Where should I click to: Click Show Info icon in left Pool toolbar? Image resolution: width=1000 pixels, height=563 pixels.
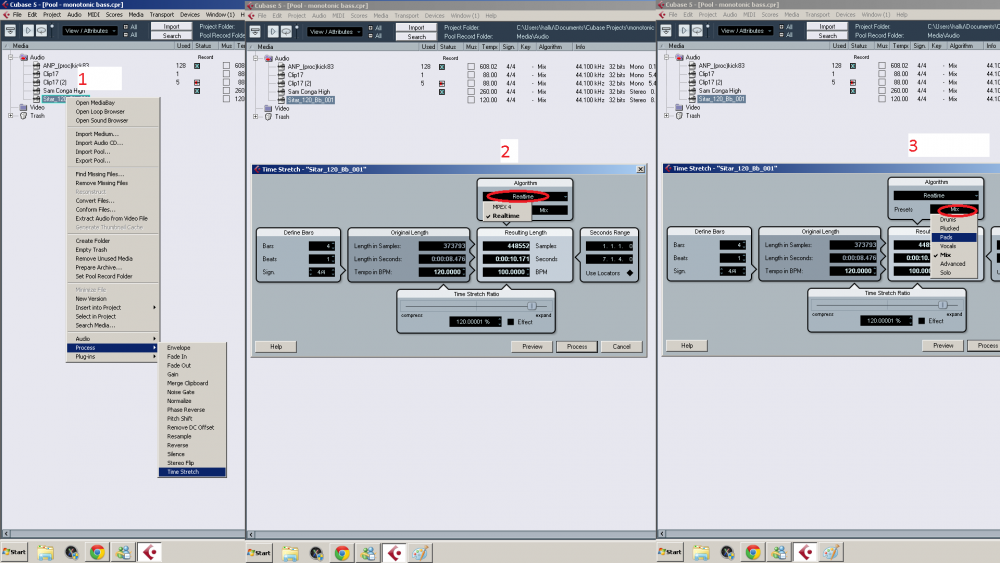click(x=10, y=30)
